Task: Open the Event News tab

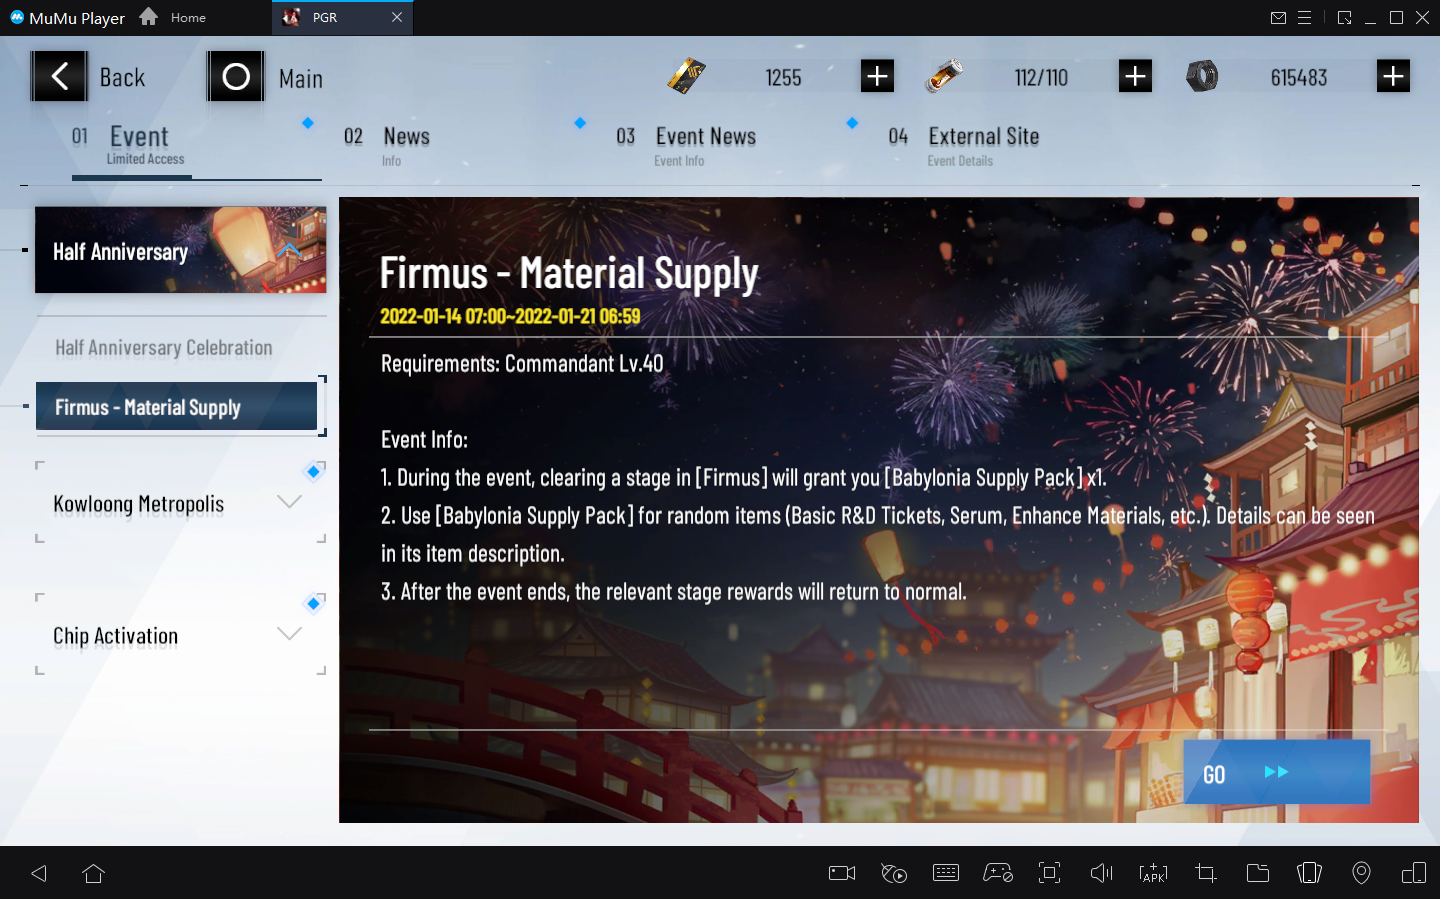Action: pyautogui.click(x=705, y=137)
